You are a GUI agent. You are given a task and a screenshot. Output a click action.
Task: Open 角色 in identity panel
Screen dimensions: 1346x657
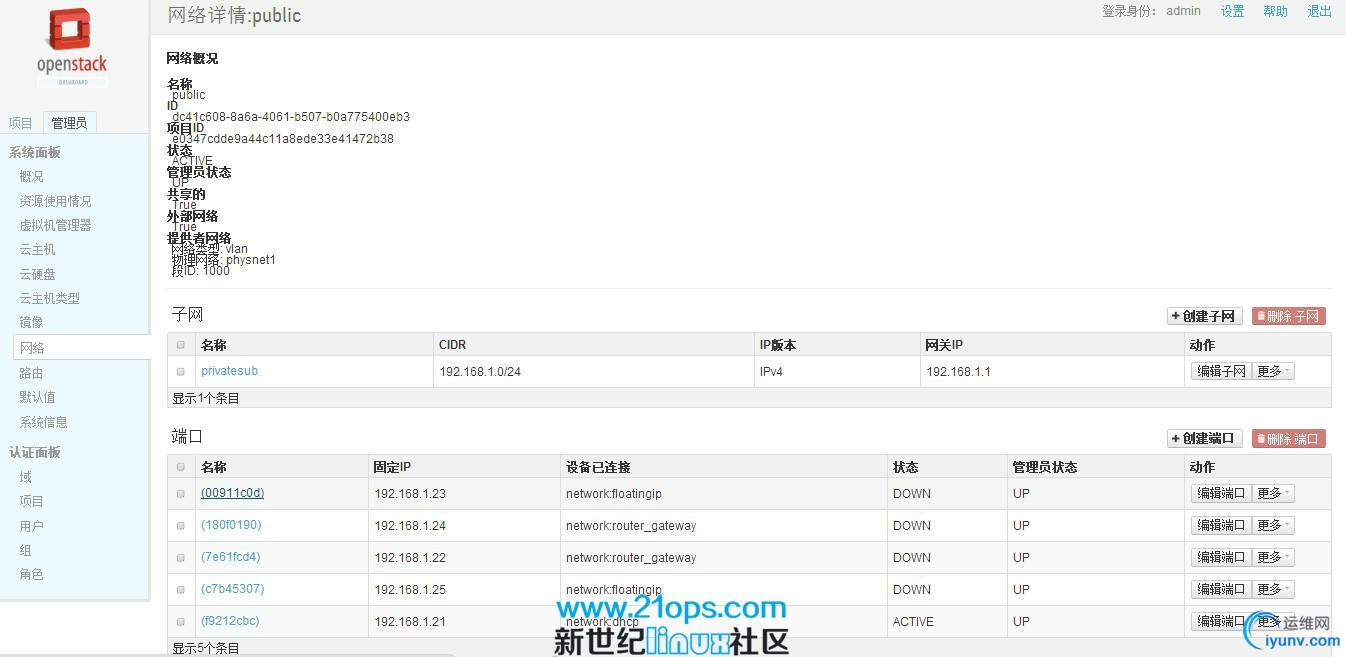coord(32,574)
